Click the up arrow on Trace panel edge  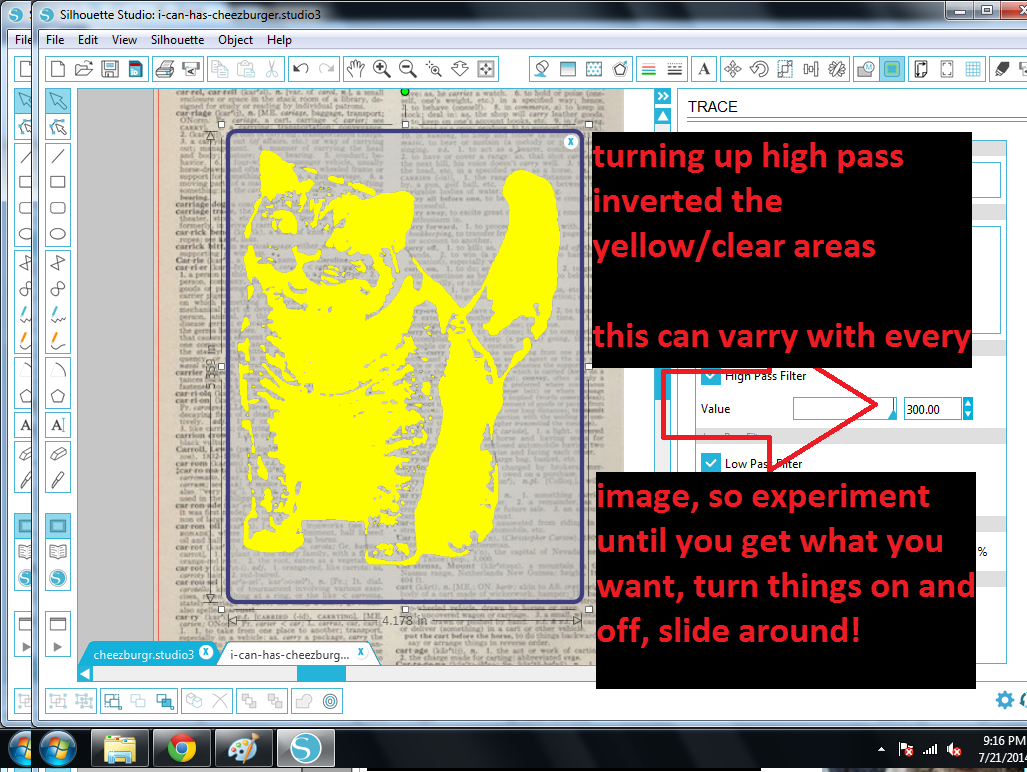[663, 116]
